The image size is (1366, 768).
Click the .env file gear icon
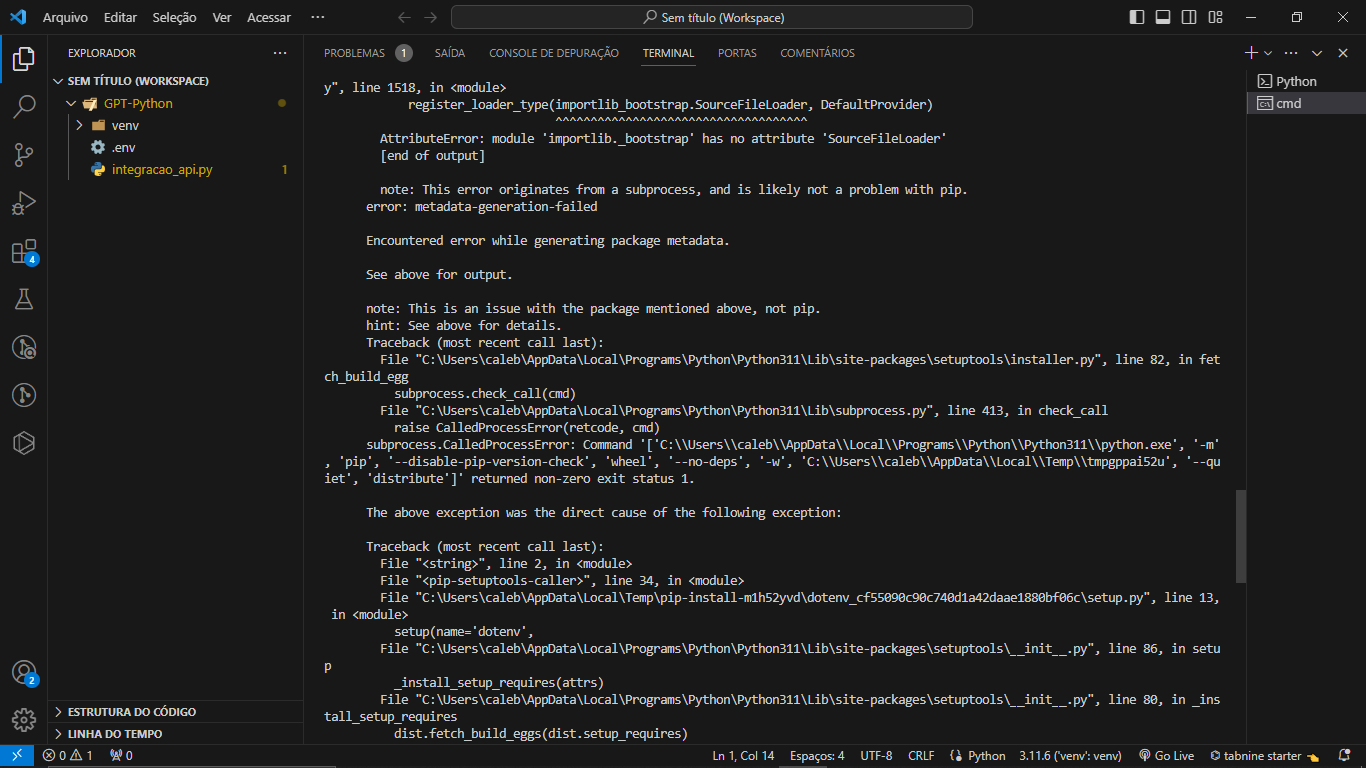pos(98,147)
